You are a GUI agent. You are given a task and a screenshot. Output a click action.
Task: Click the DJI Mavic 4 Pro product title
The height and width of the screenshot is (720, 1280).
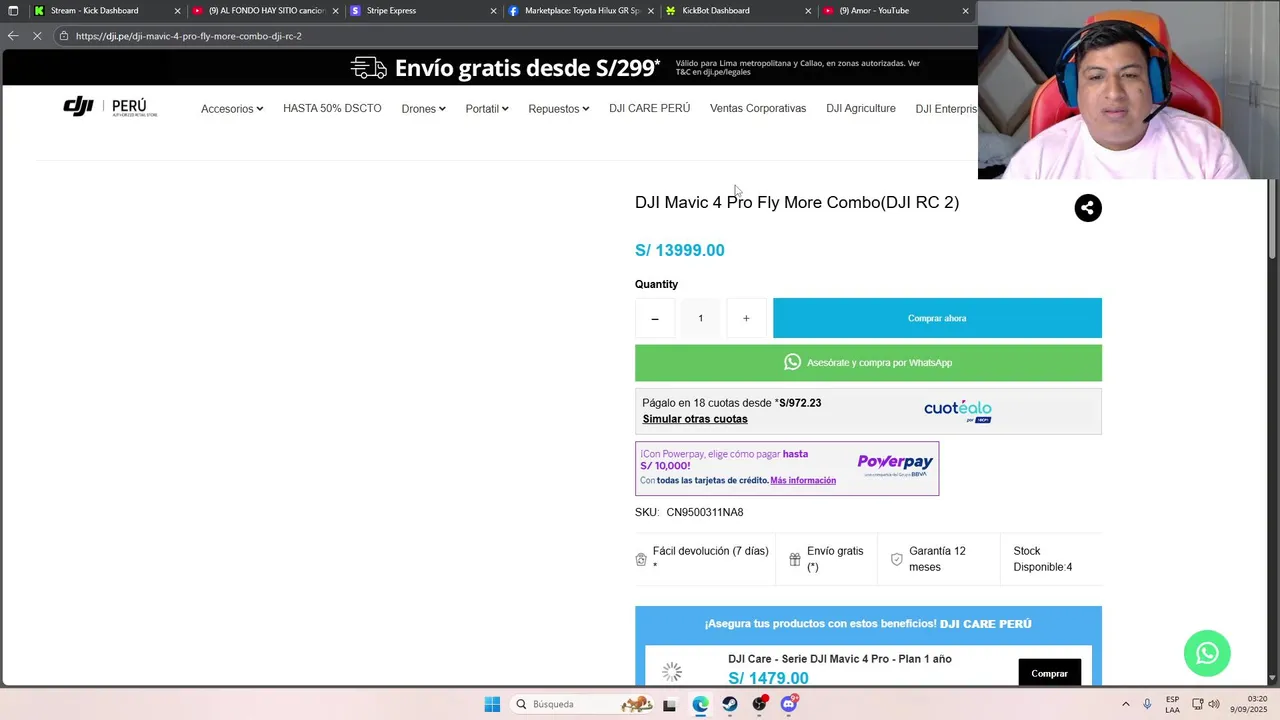tap(797, 202)
